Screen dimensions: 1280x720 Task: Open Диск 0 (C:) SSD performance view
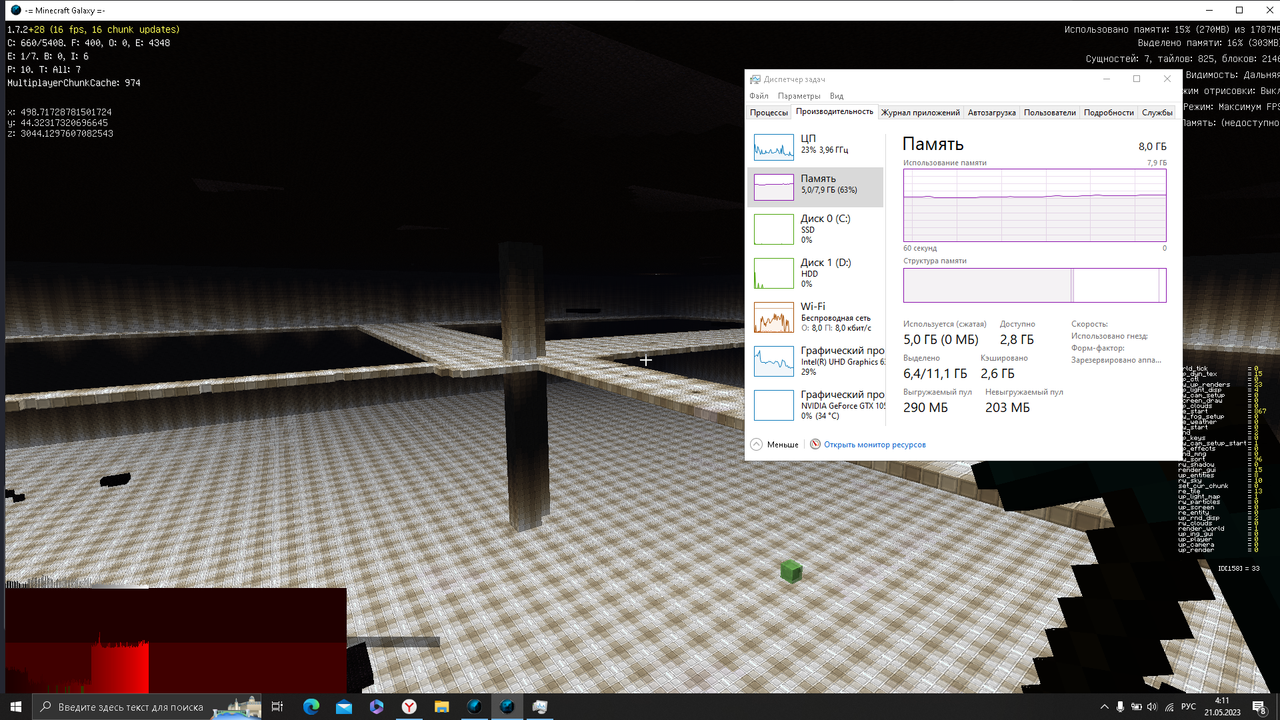click(x=815, y=229)
